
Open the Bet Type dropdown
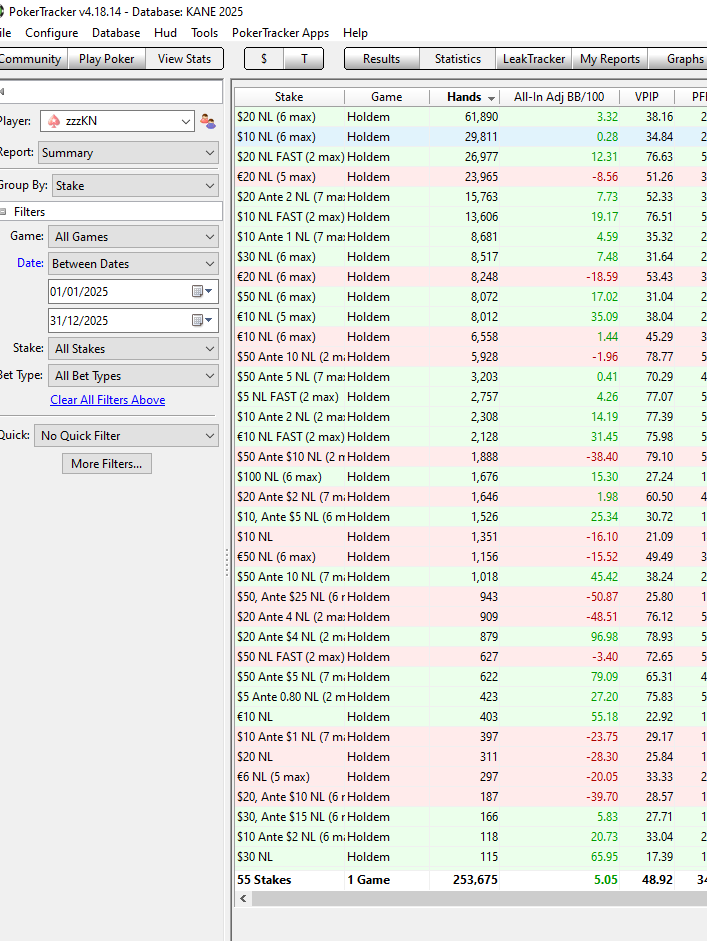[x=133, y=376]
